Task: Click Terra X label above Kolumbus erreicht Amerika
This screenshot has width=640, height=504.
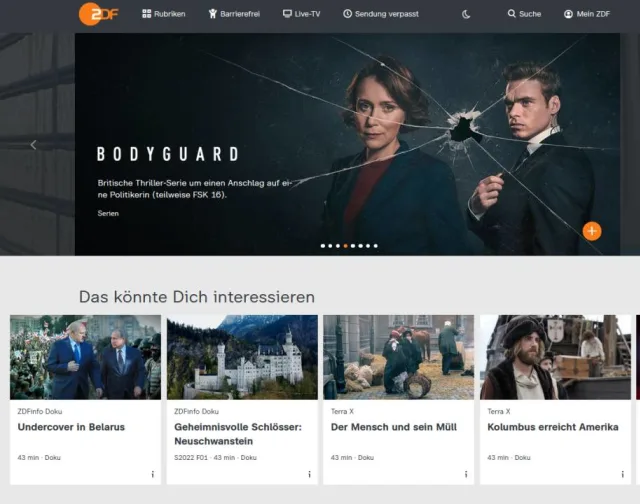Action: click(499, 411)
